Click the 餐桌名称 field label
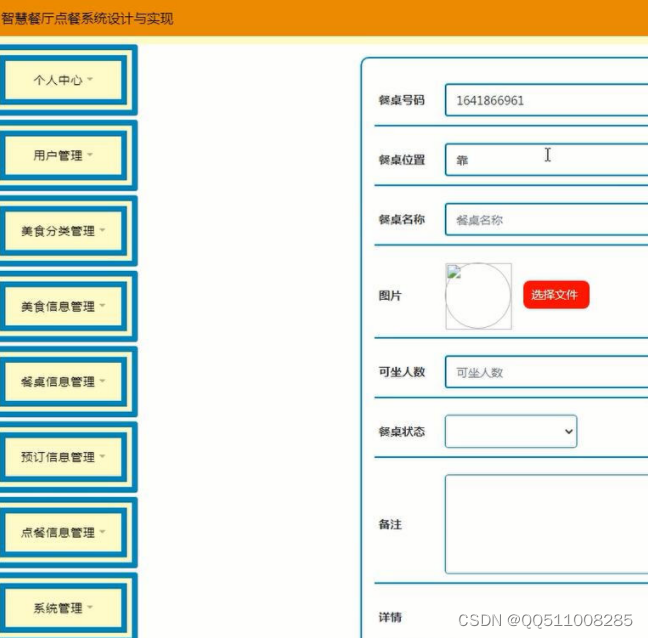The height and width of the screenshot is (638, 648). click(x=401, y=219)
